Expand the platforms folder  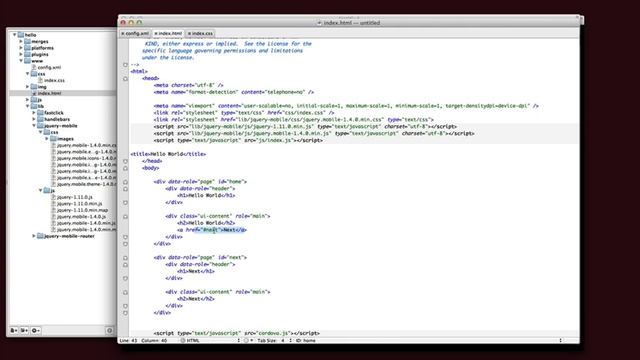[x=21, y=48]
